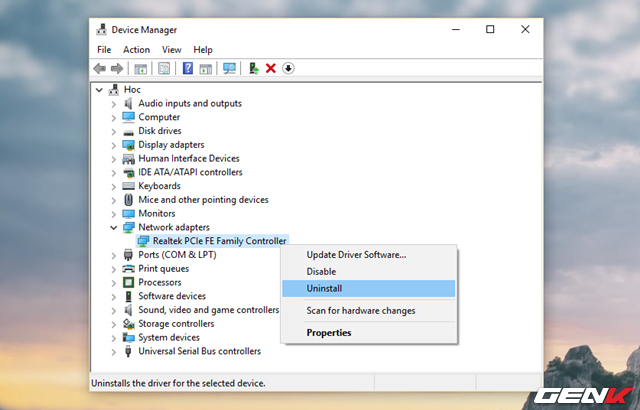
Task: Click the Show/Hide Action Pane toolbar icon
Action: pyautogui.click(x=206, y=69)
